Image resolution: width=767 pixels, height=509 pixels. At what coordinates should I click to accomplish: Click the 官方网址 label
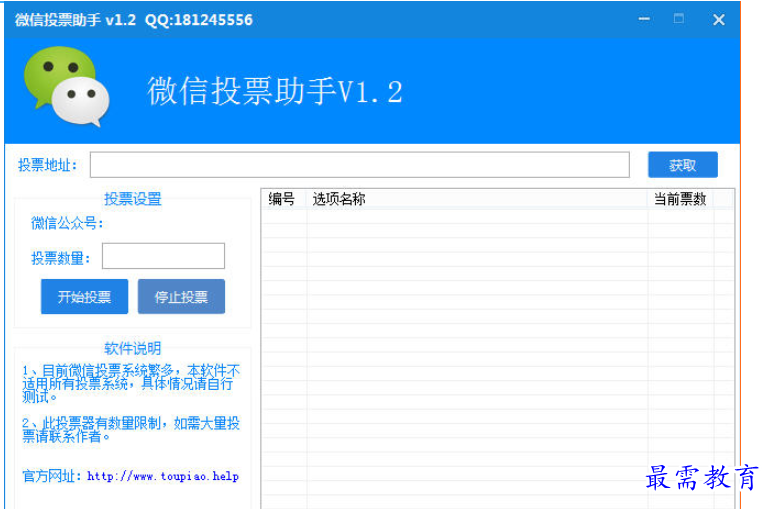[51, 476]
